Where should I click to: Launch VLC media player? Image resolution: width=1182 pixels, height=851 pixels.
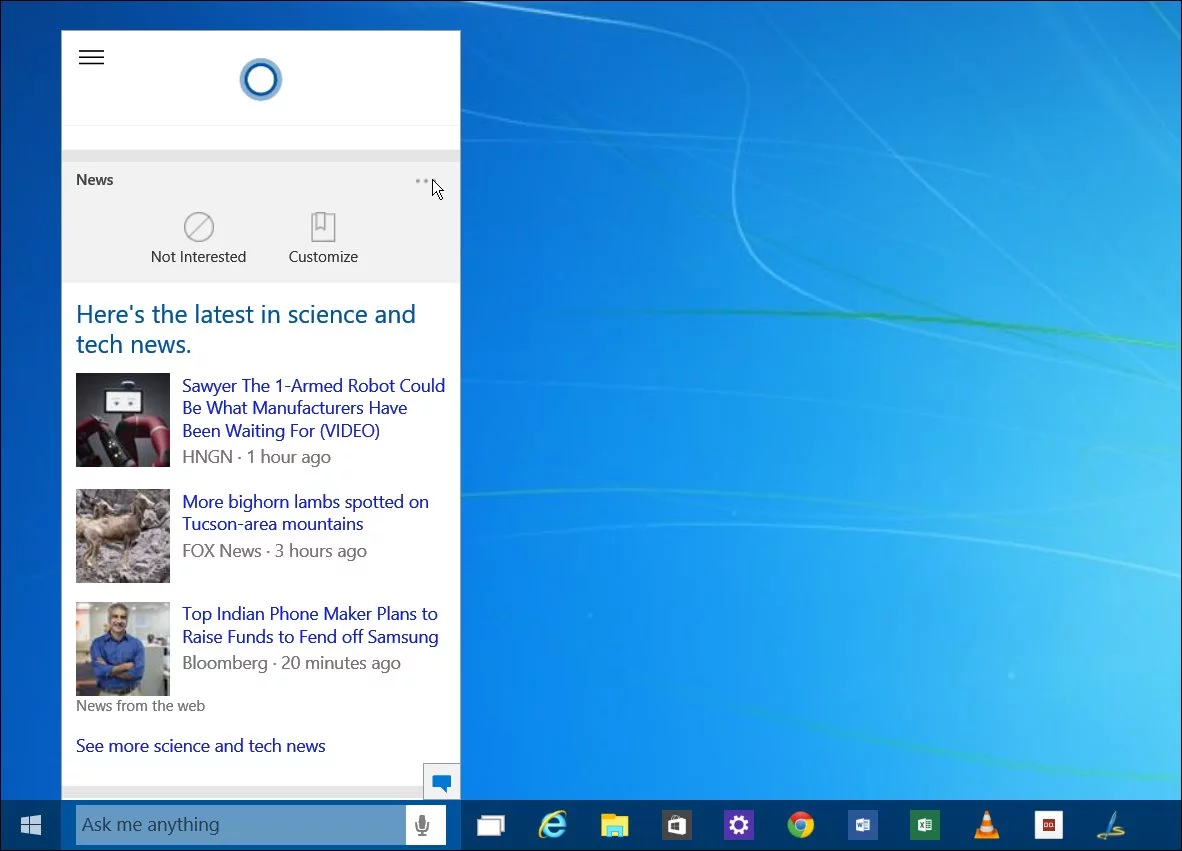tap(987, 825)
